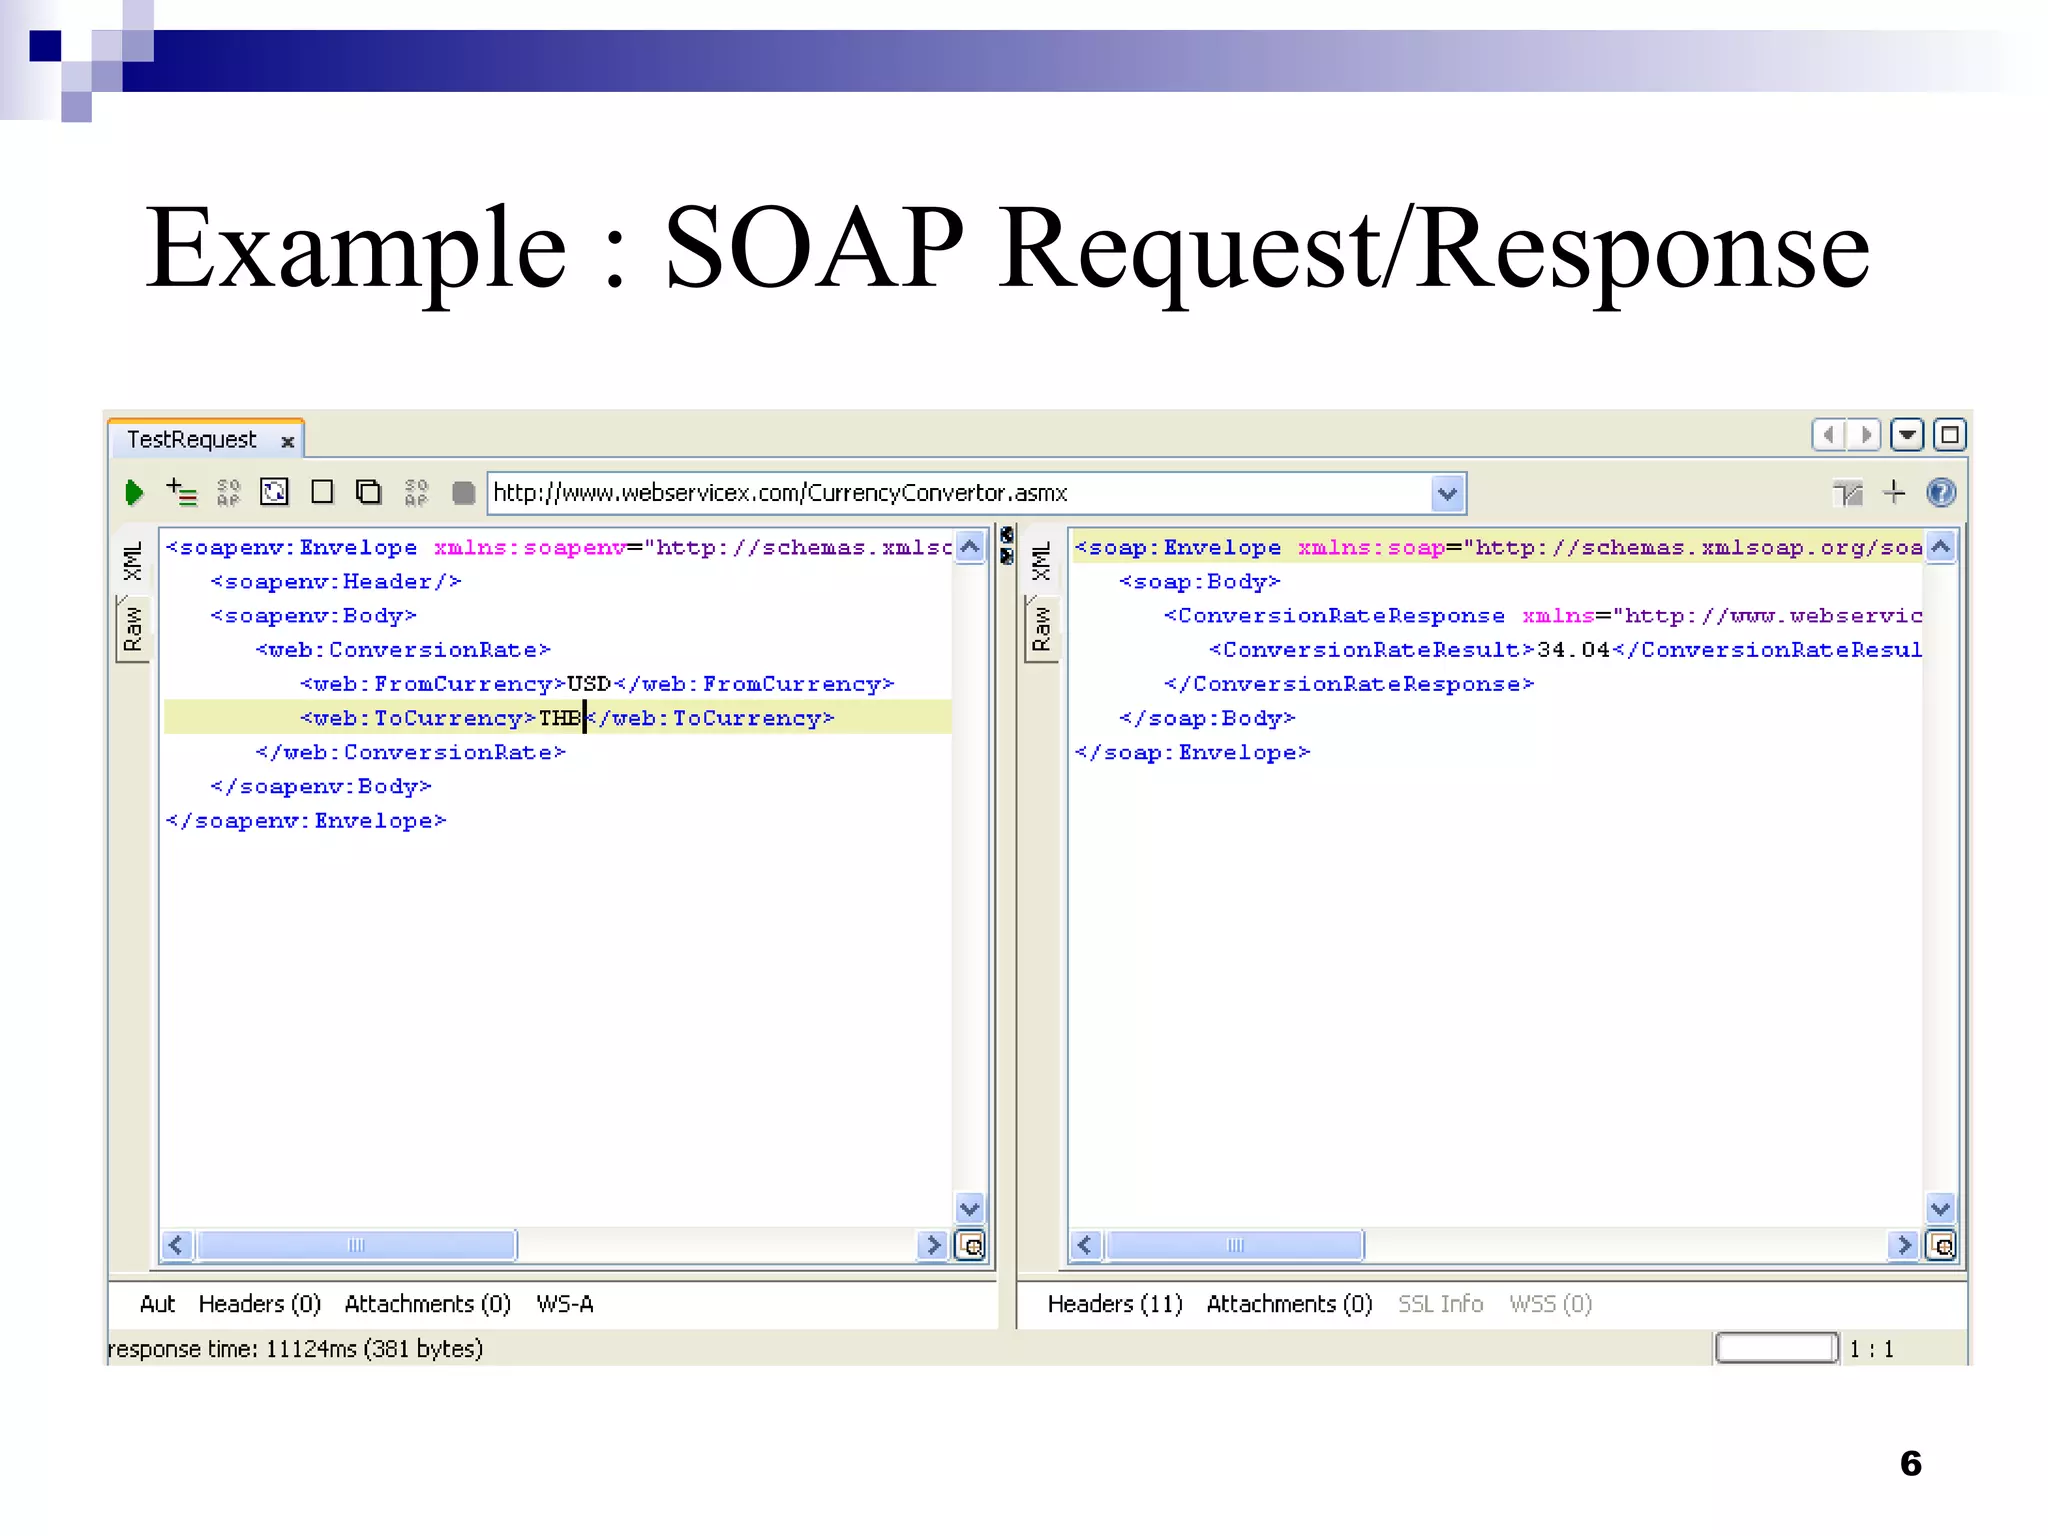Click the endpoint URL field for CurrencyConvertor.asmx
The image size is (2048, 1536).
click(x=960, y=493)
